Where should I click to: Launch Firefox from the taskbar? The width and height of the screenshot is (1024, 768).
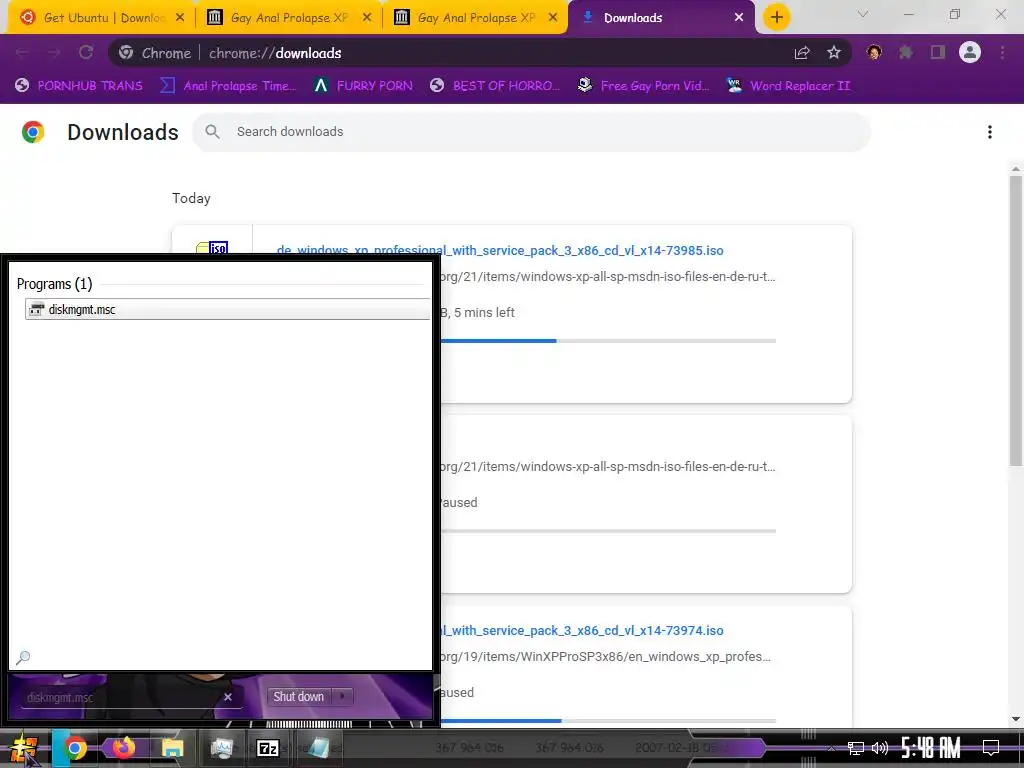pos(123,748)
